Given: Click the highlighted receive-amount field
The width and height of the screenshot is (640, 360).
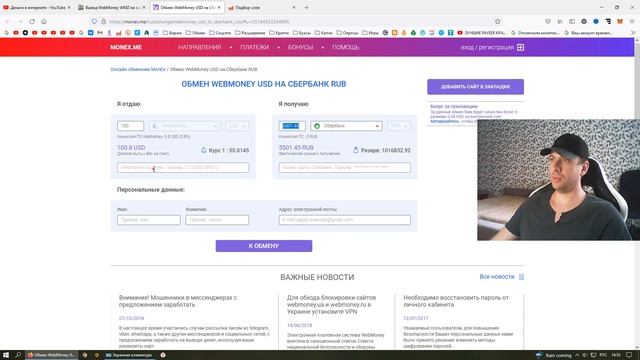Looking at the screenshot, I should pos(292,126).
